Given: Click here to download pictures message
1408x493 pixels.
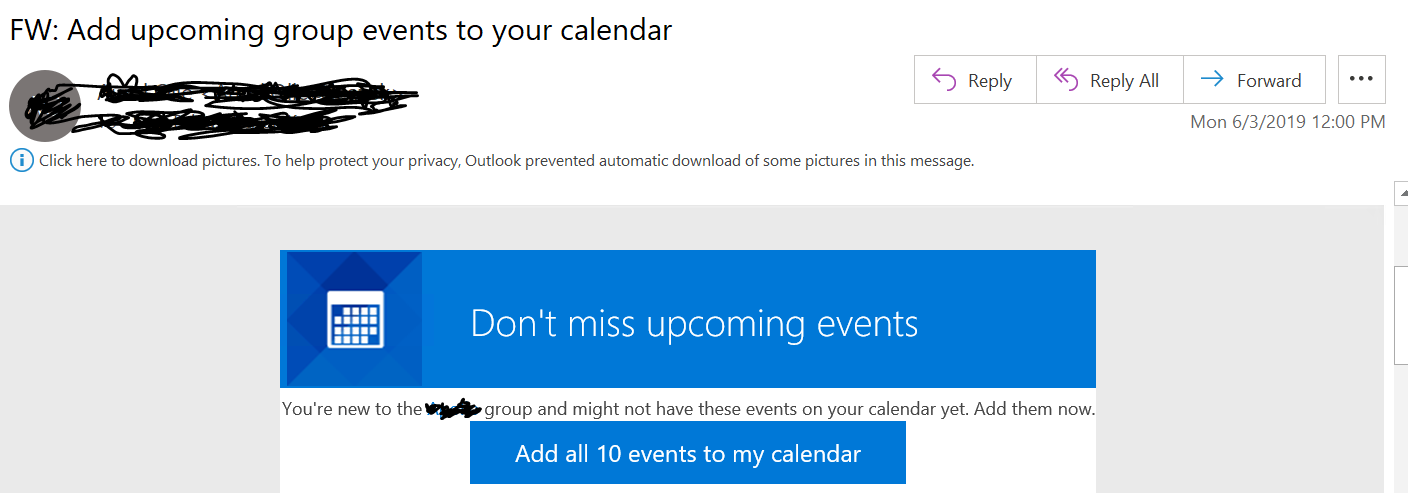Looking at the screenshot, I should [506, 160].
